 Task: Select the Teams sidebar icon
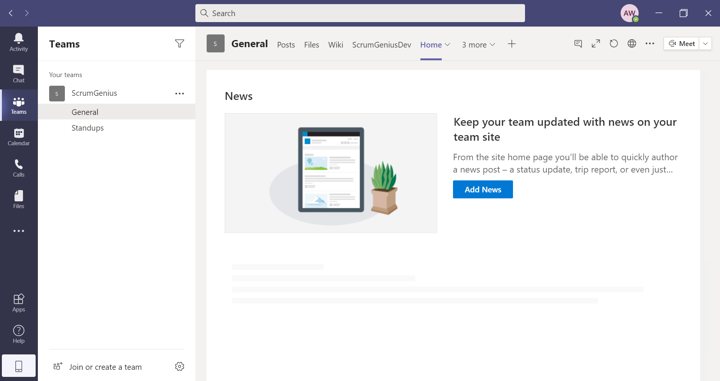coord(18,105)
